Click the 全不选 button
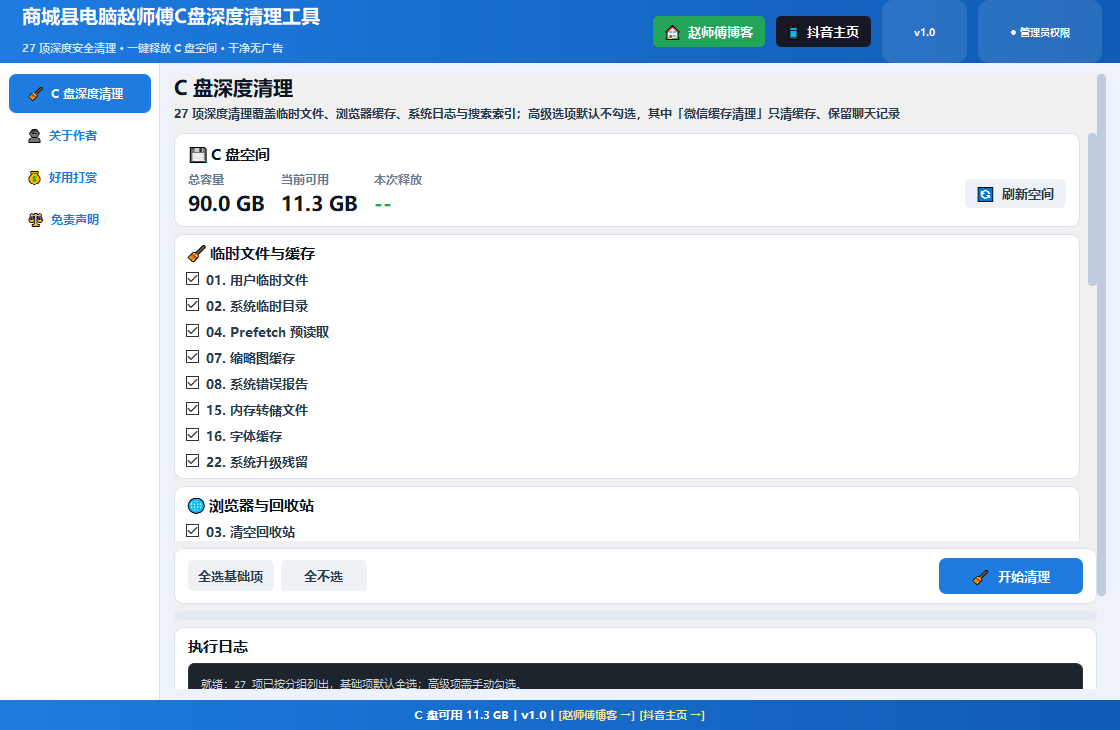Image resolution: width=1120 pixels, height=730 pixels. [x=324, y=576]
